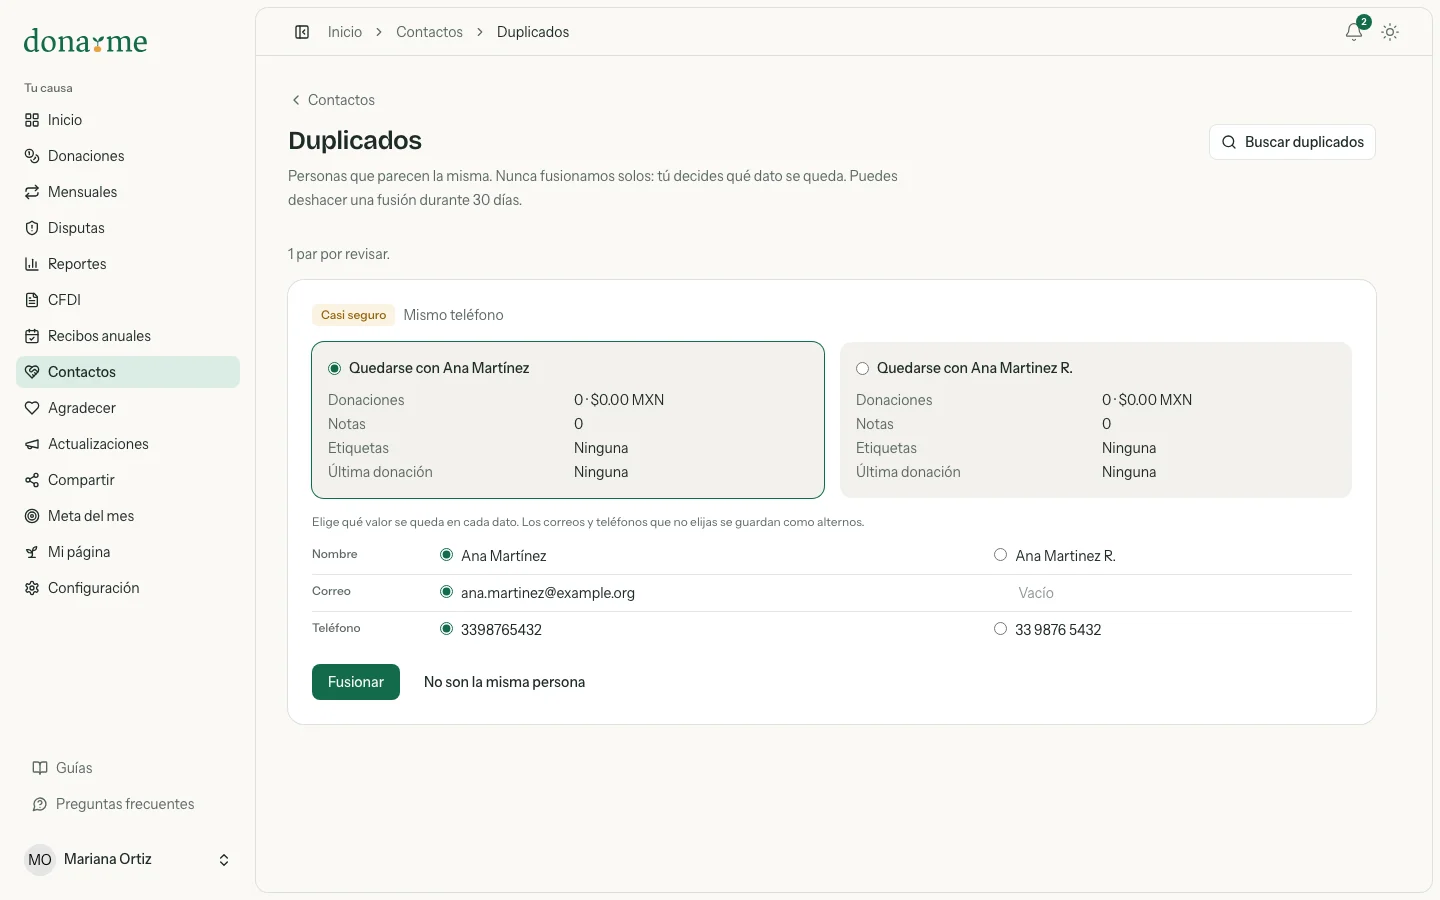The height and width of the screenshot is (900, 1440).
Task: Click the Vacío email placeholder text
Action: [1036, 593]
